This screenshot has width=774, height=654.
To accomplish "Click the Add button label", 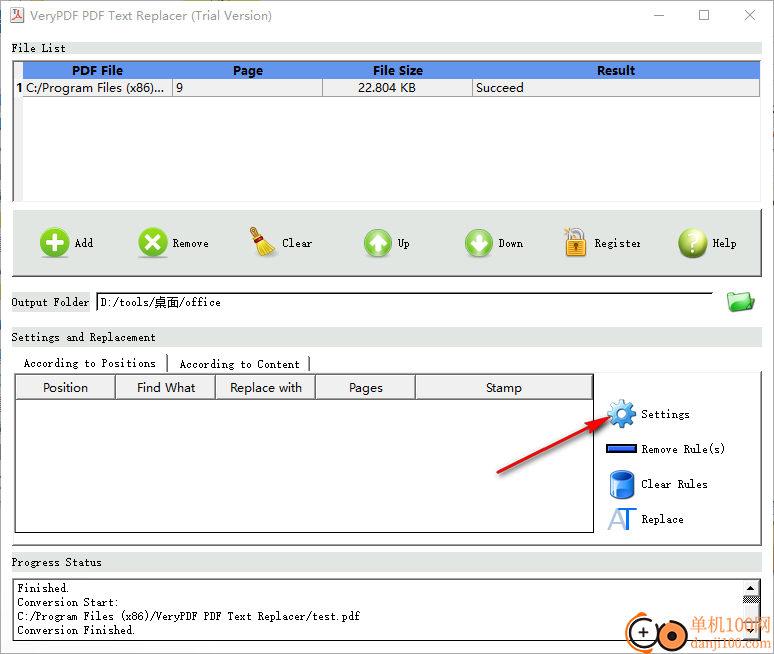I will tap(84, 243).
